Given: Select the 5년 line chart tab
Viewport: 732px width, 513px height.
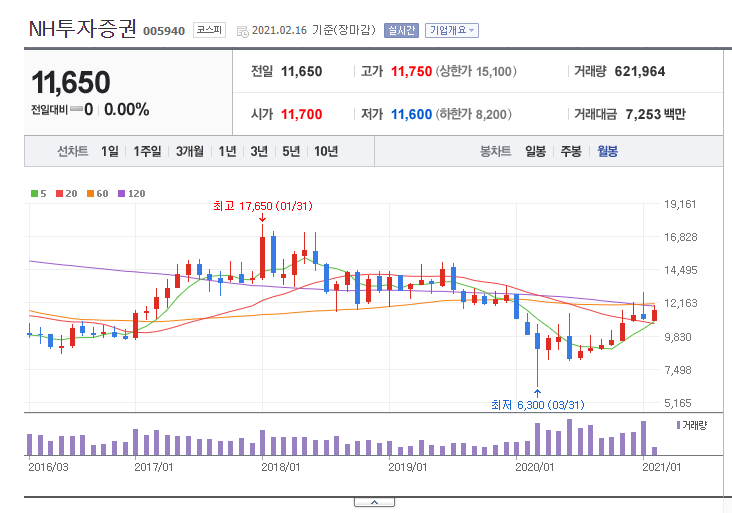Looking at the screenshot, I should [x=291, y=151].
